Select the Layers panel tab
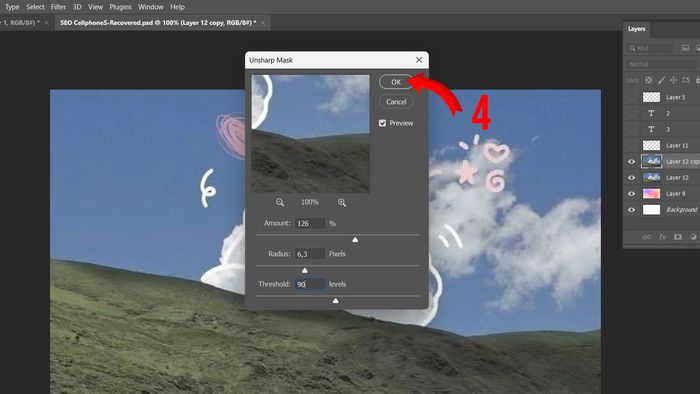Screen dimensions: 700x394 click(637, 29)
